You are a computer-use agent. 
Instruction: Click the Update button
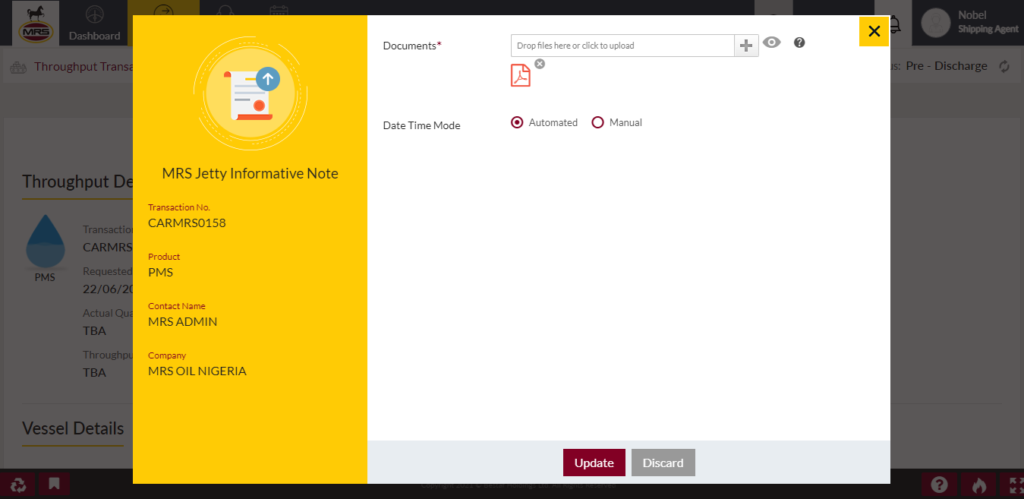pos(594,462)
